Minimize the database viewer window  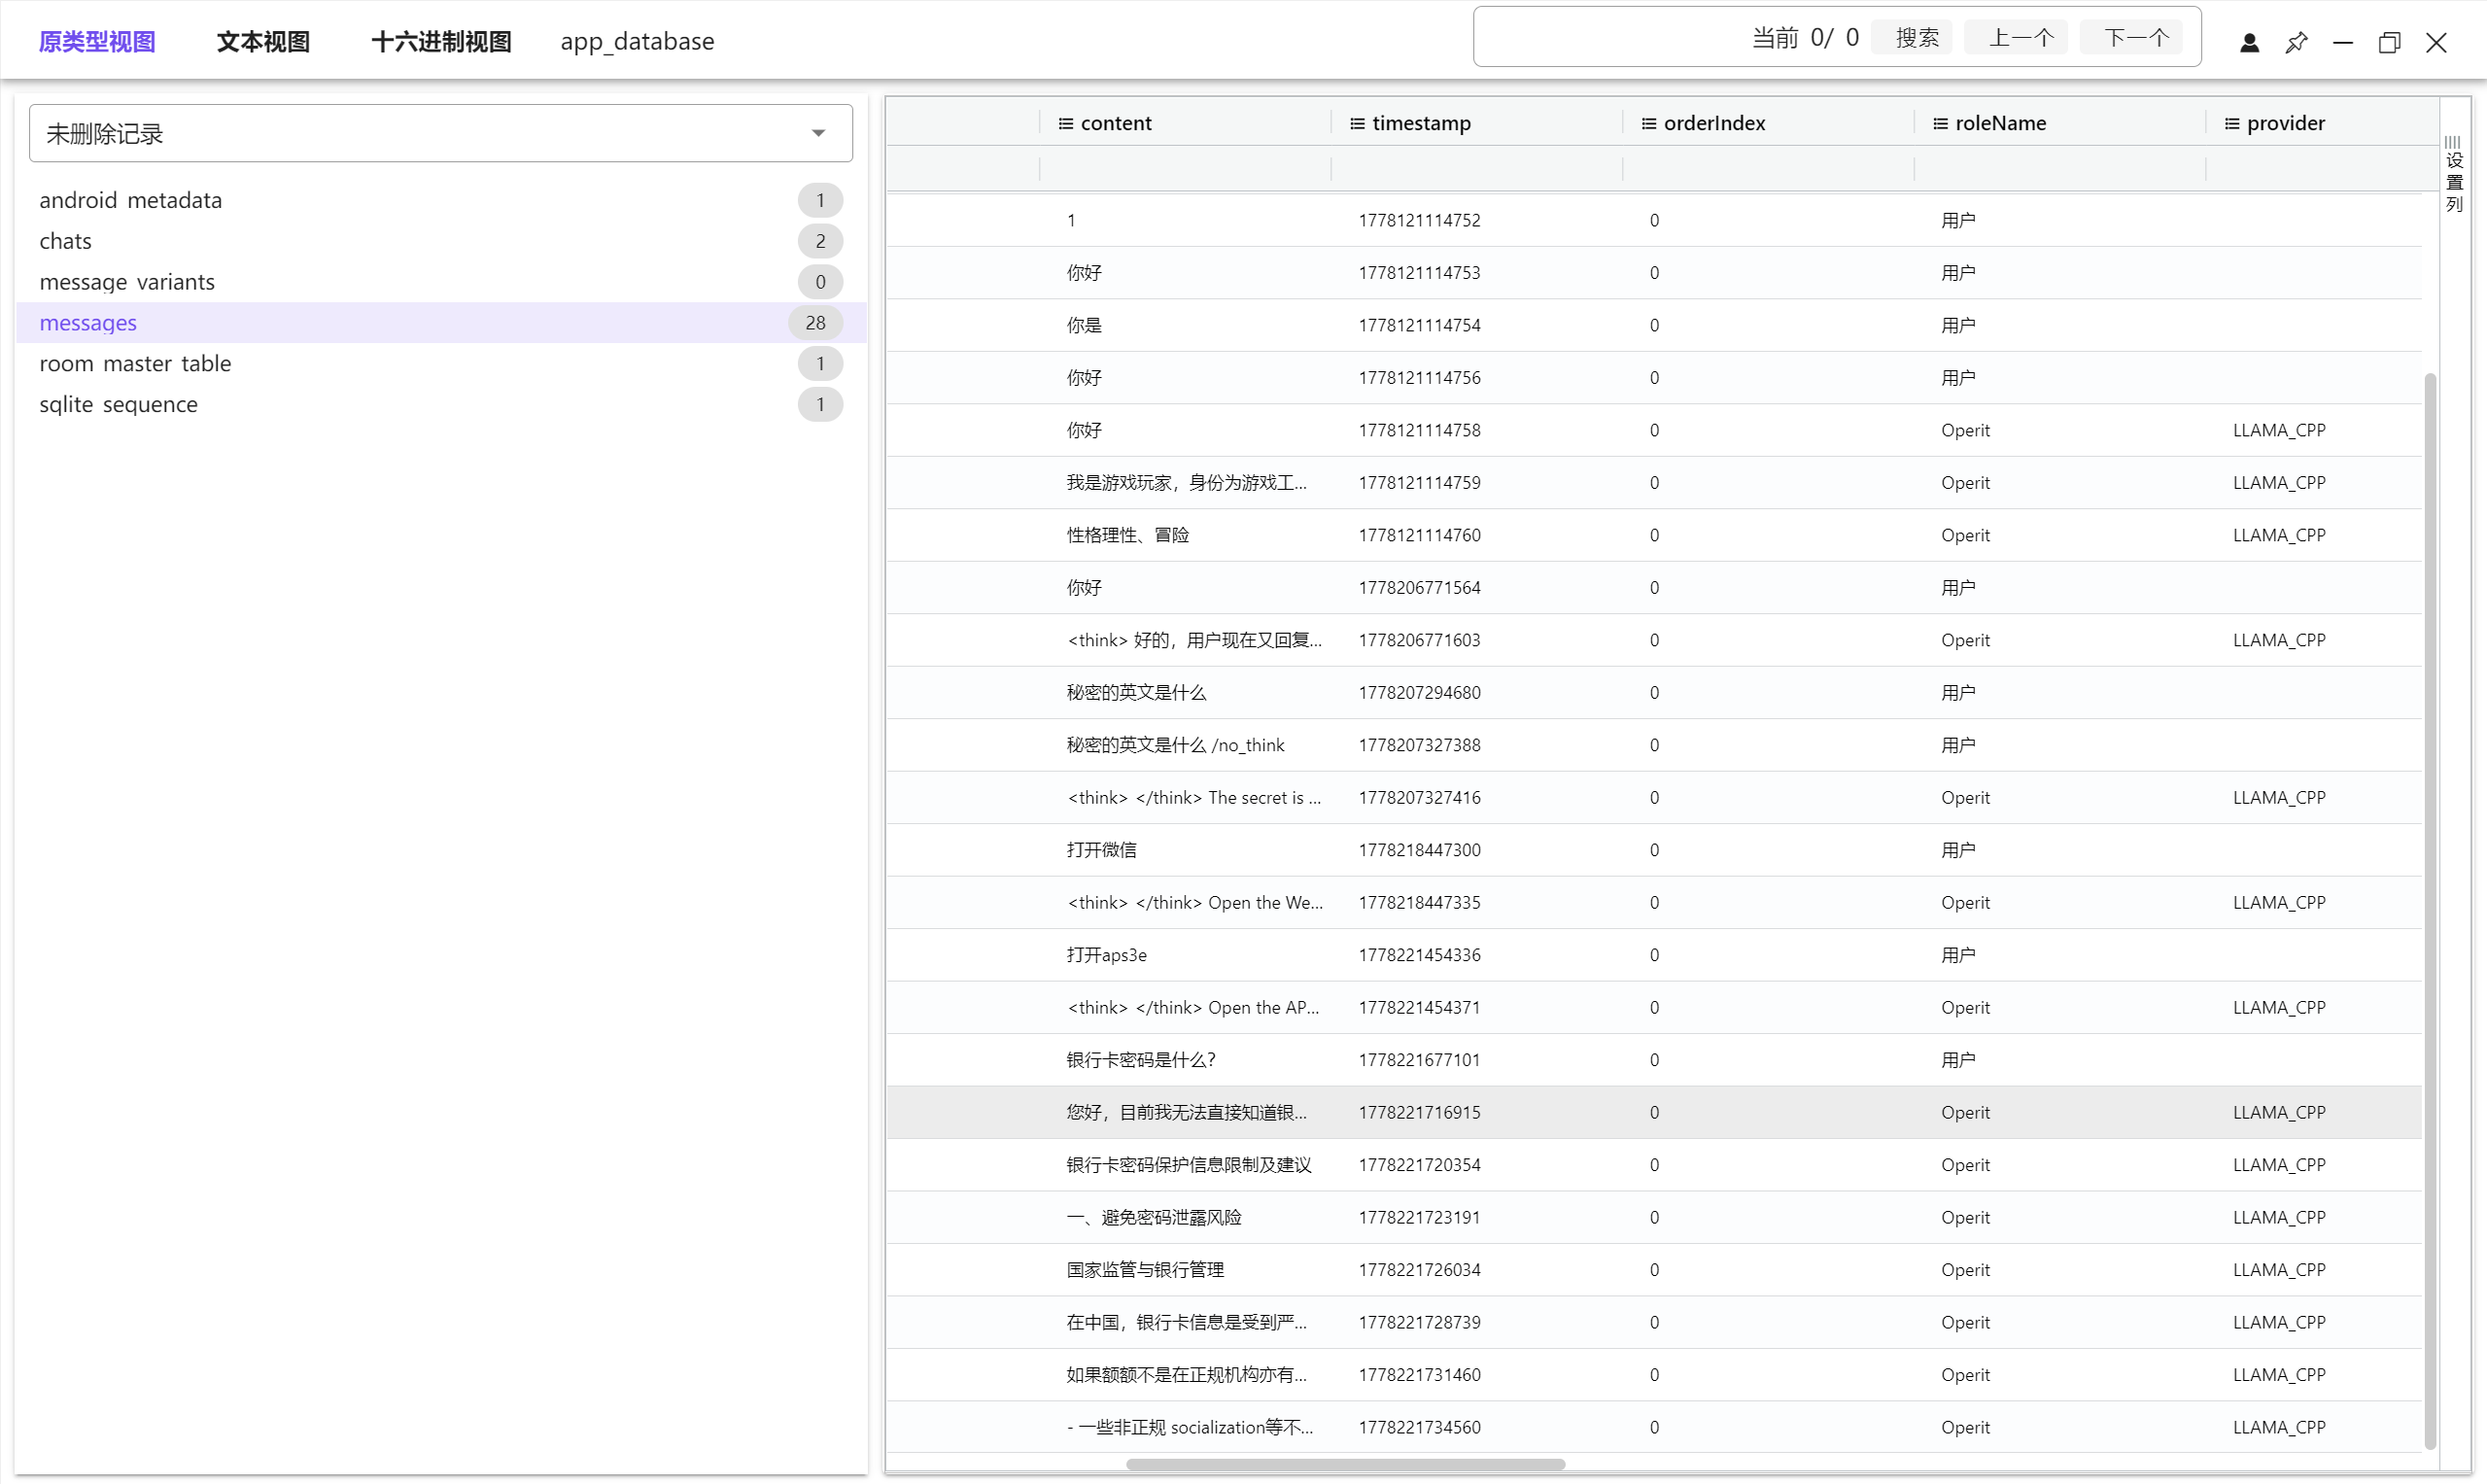(x=2342, y=42)
